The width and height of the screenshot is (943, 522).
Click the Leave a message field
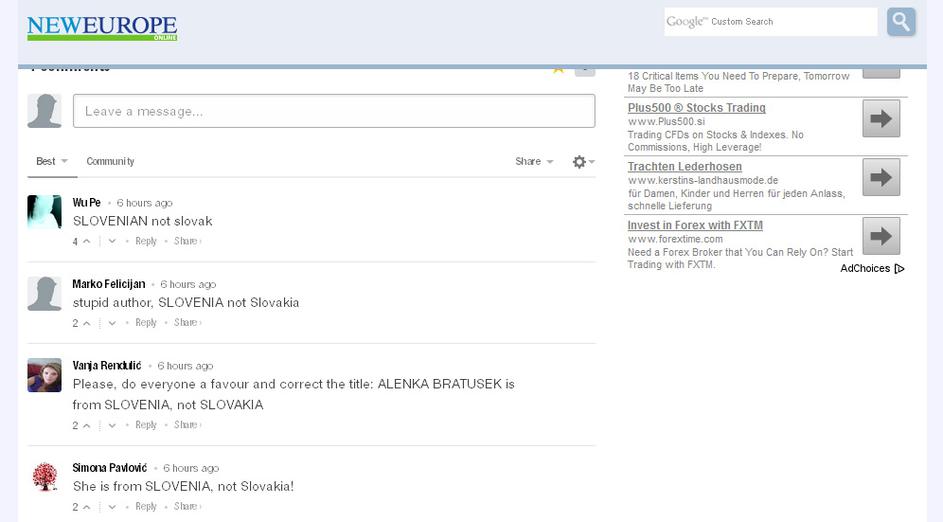coord(333,111)
